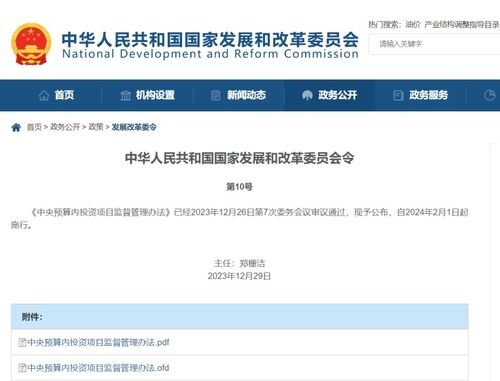
Task: Click the national emblem logo
Action: coord(31,44)
